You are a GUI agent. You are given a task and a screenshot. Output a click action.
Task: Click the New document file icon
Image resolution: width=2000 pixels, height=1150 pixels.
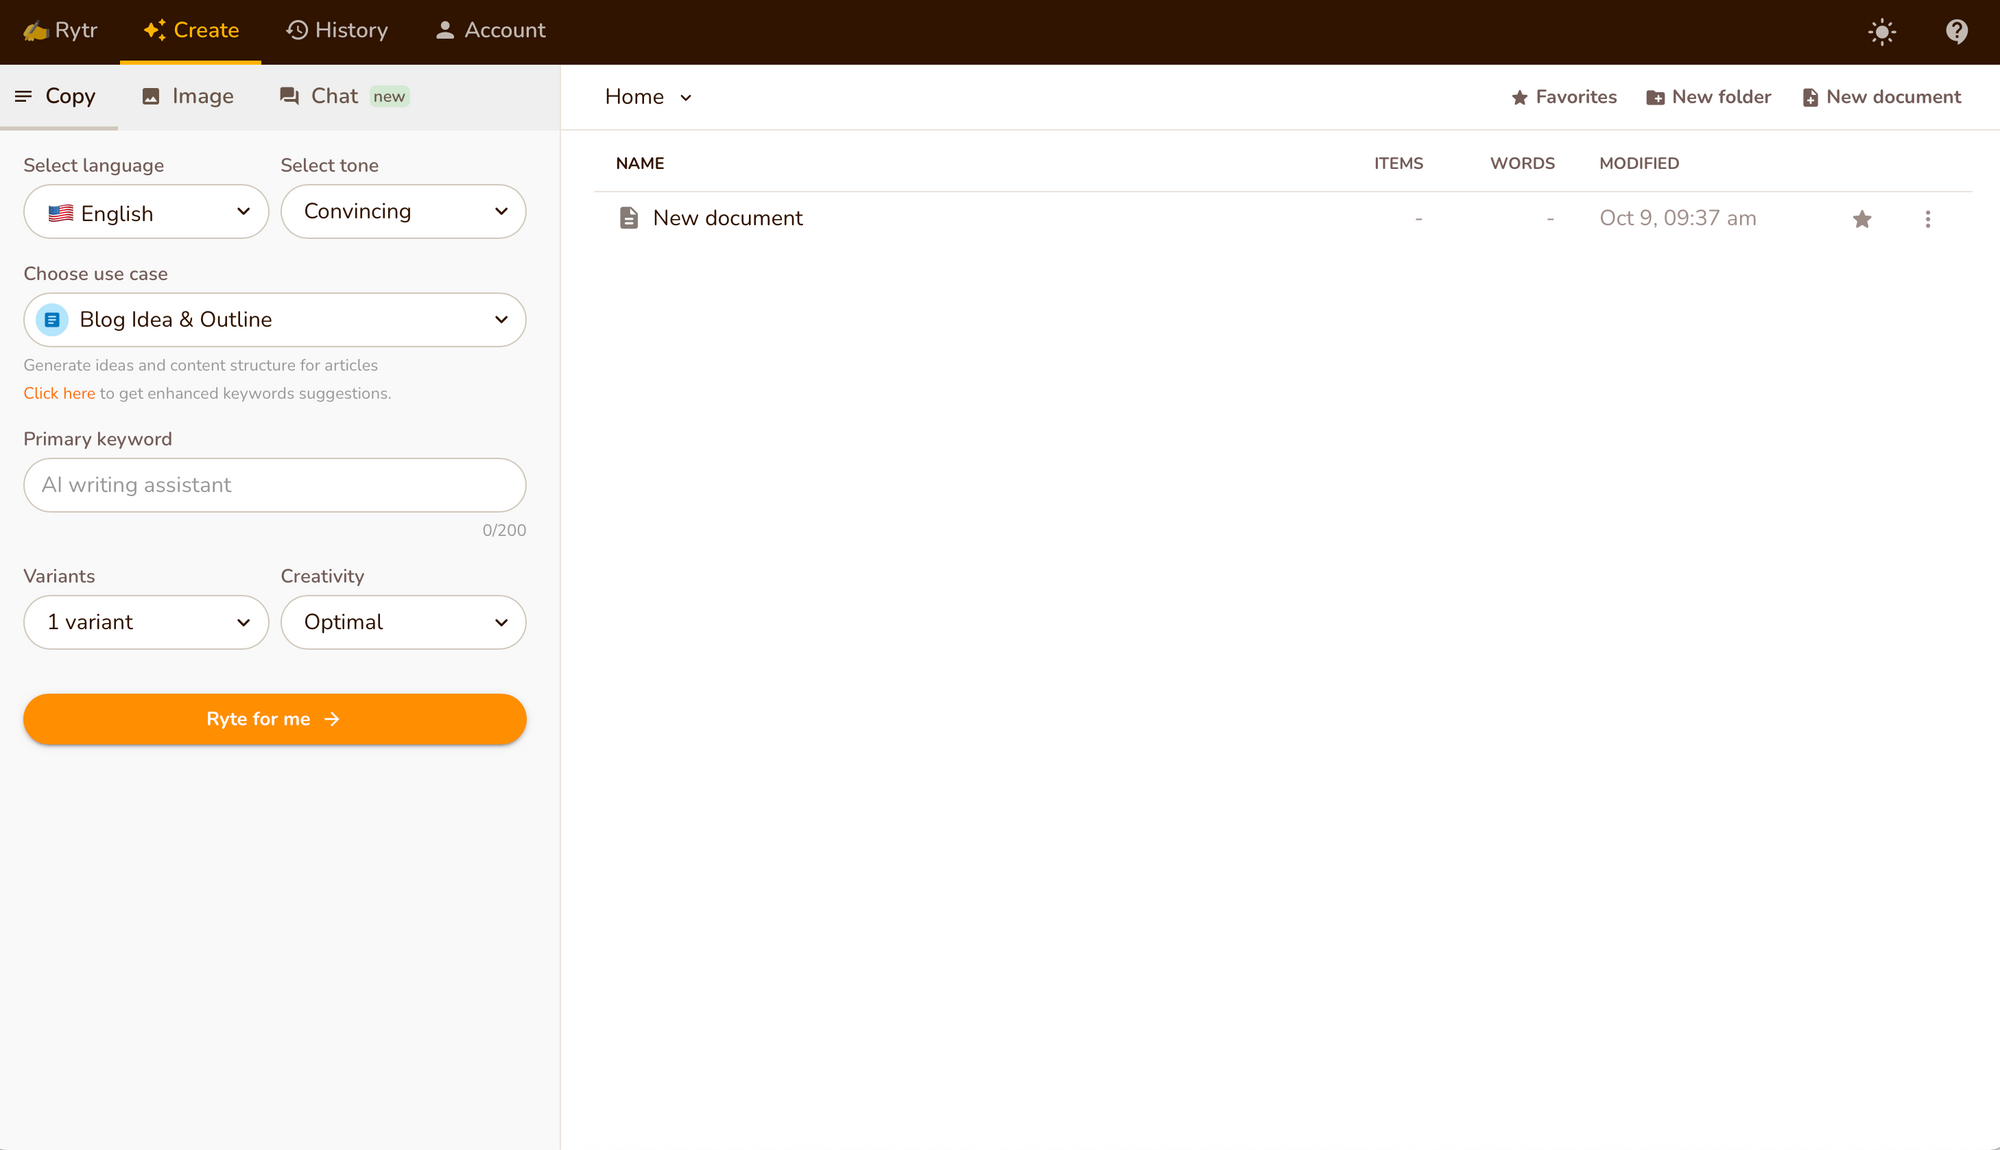click(628, 218)
